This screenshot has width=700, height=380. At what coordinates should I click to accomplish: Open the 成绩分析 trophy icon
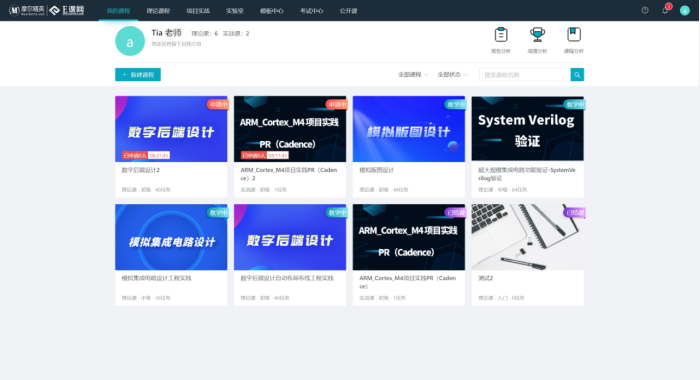pos(537,35)
